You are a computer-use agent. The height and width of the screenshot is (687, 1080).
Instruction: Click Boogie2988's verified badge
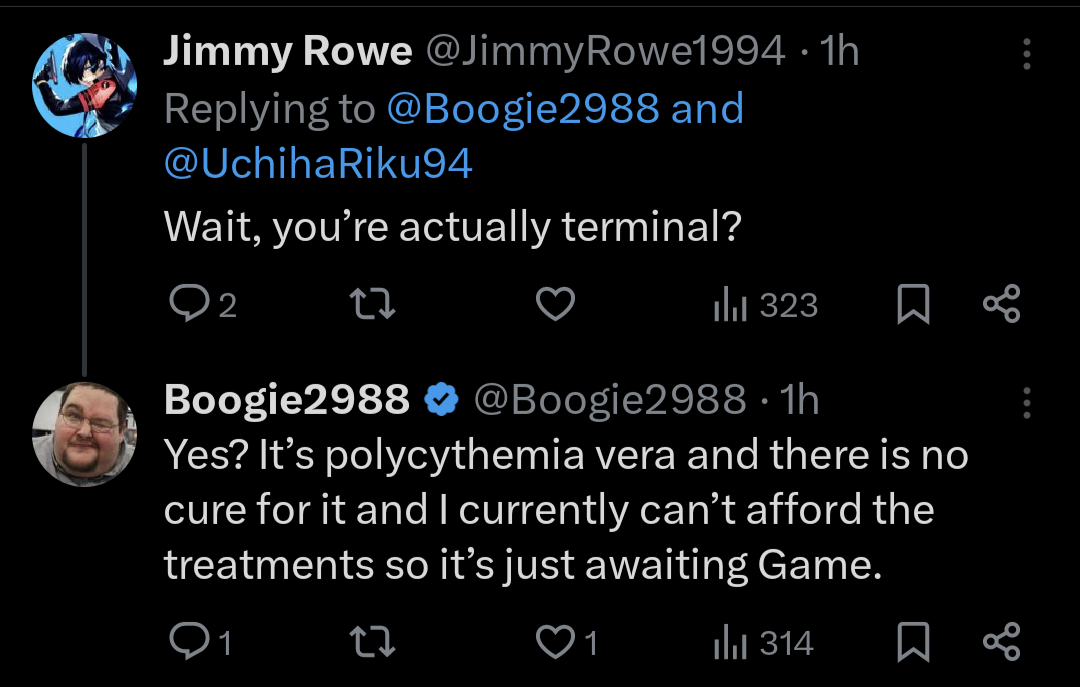click(x=441, y=399)
